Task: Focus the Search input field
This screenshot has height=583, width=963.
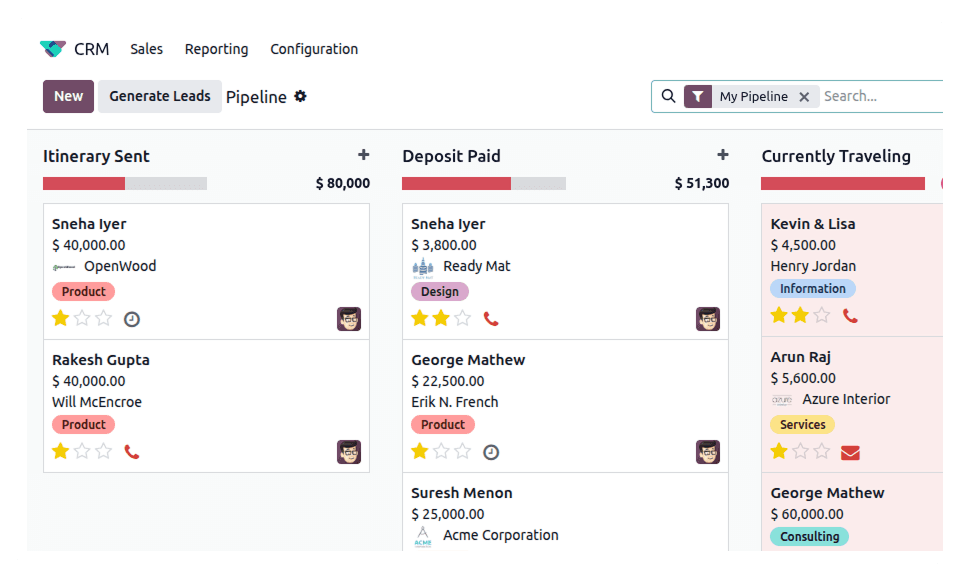Action: pos(883,96)
